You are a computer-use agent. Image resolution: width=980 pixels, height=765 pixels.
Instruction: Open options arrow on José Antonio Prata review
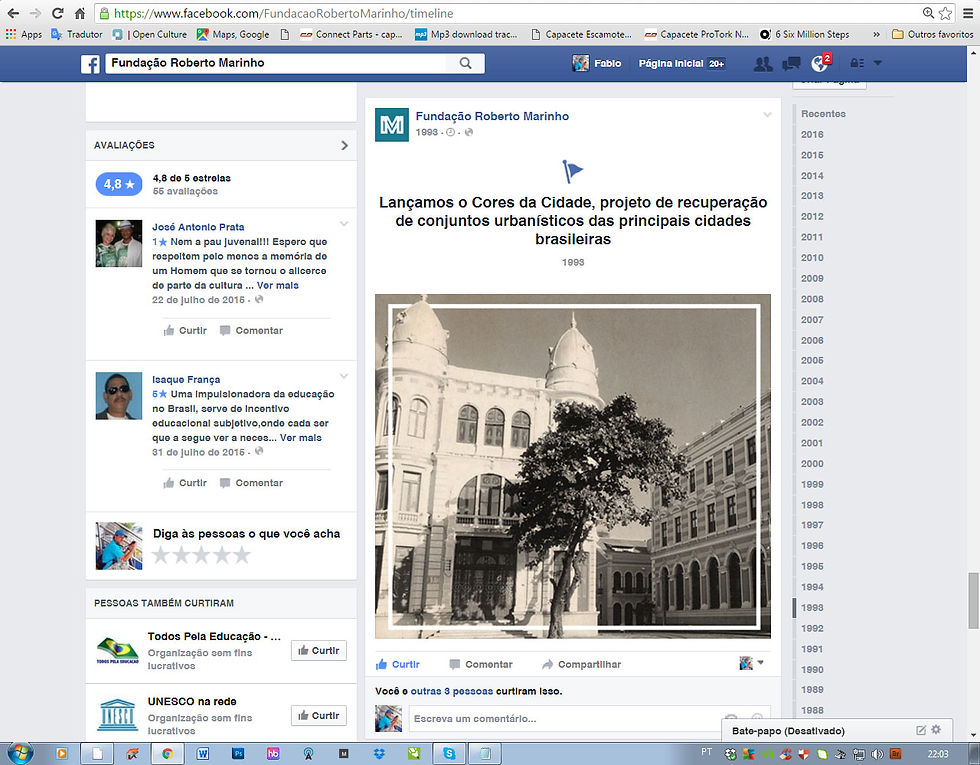pos(344,223)
